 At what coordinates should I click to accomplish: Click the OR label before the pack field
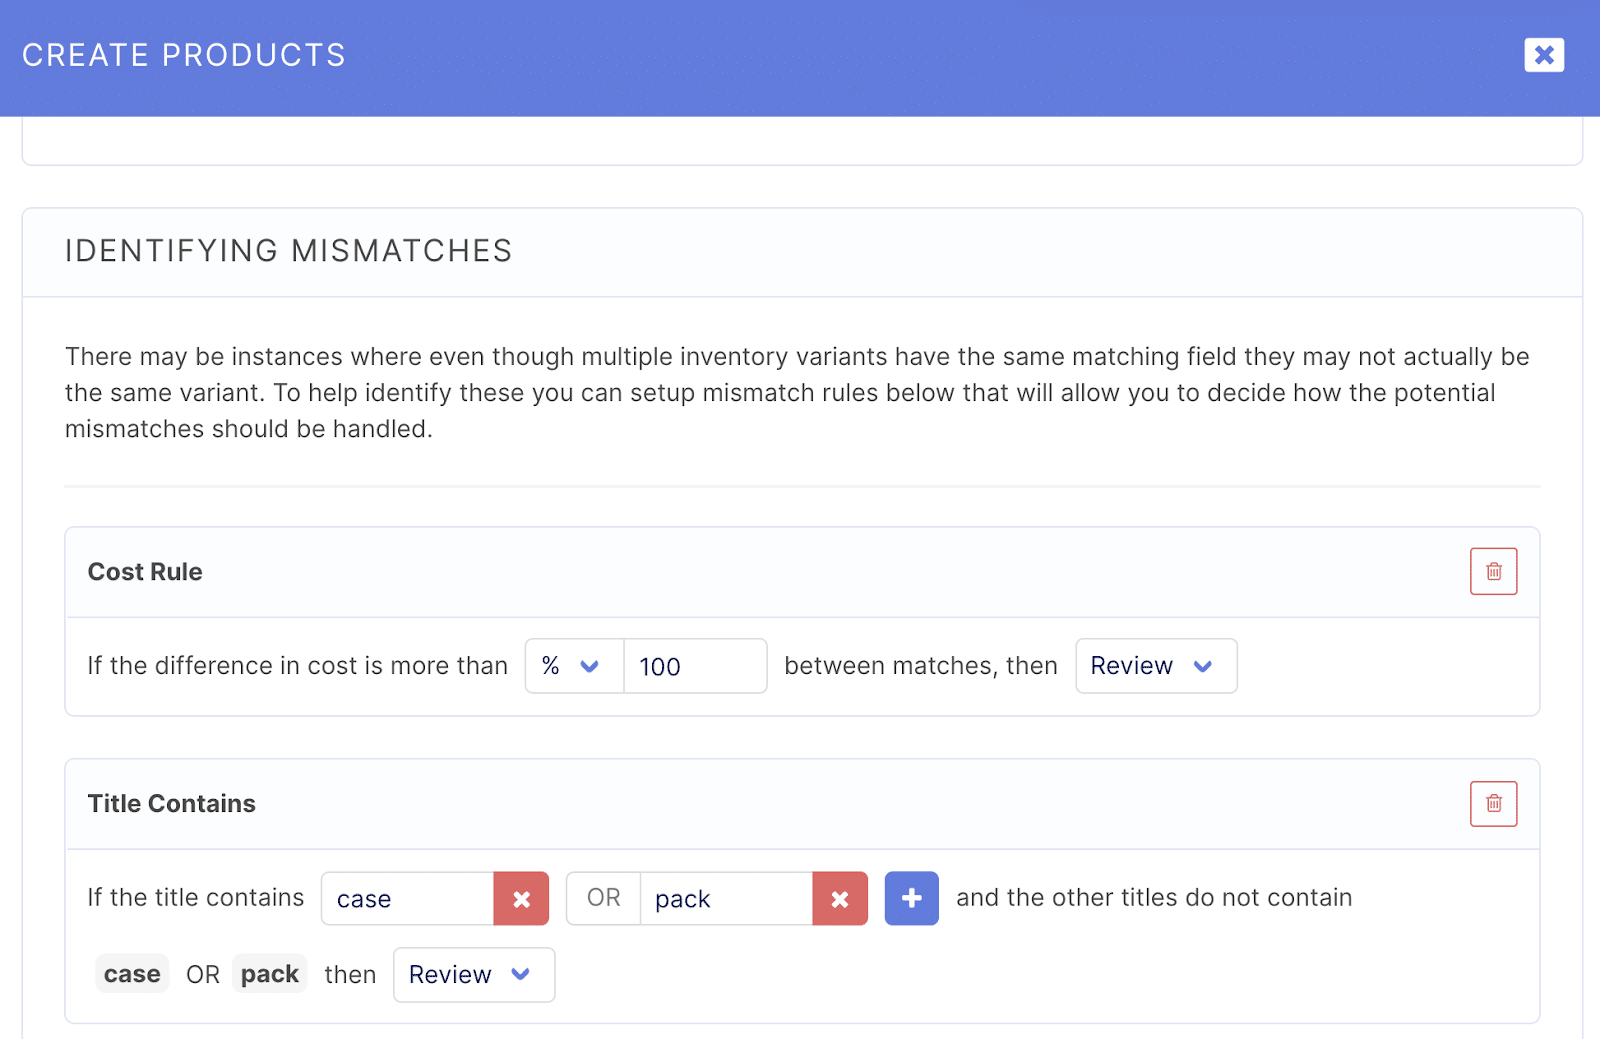click(x=604, y=898)
